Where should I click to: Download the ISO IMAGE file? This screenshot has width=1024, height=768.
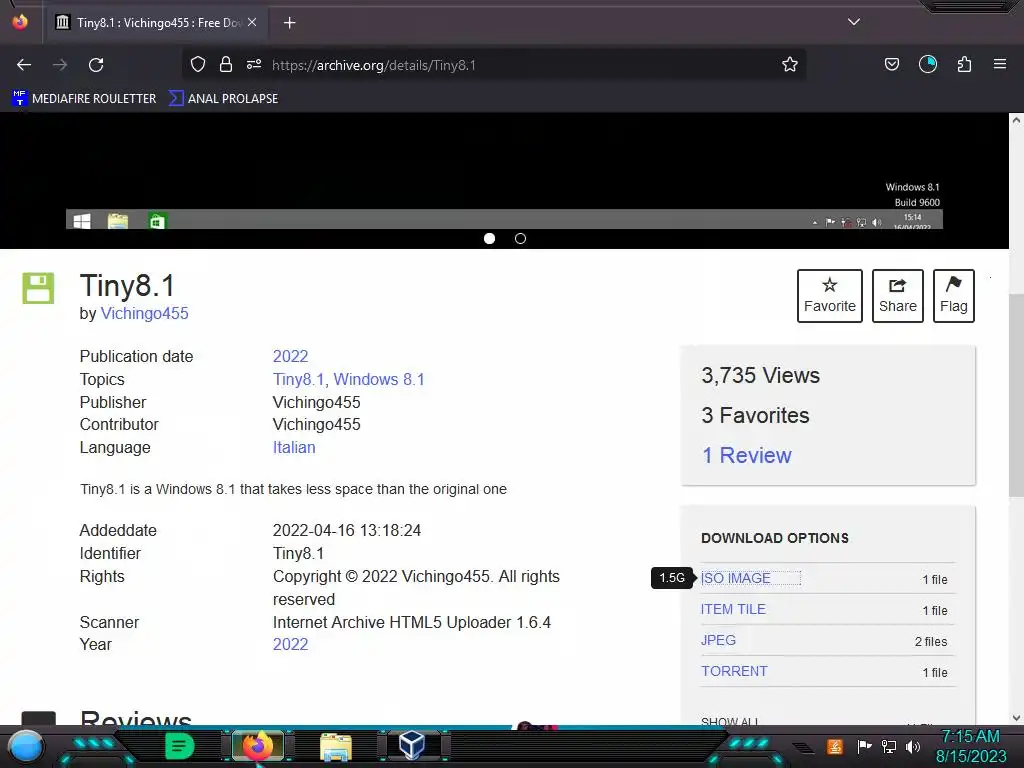(x=735, y=579)
